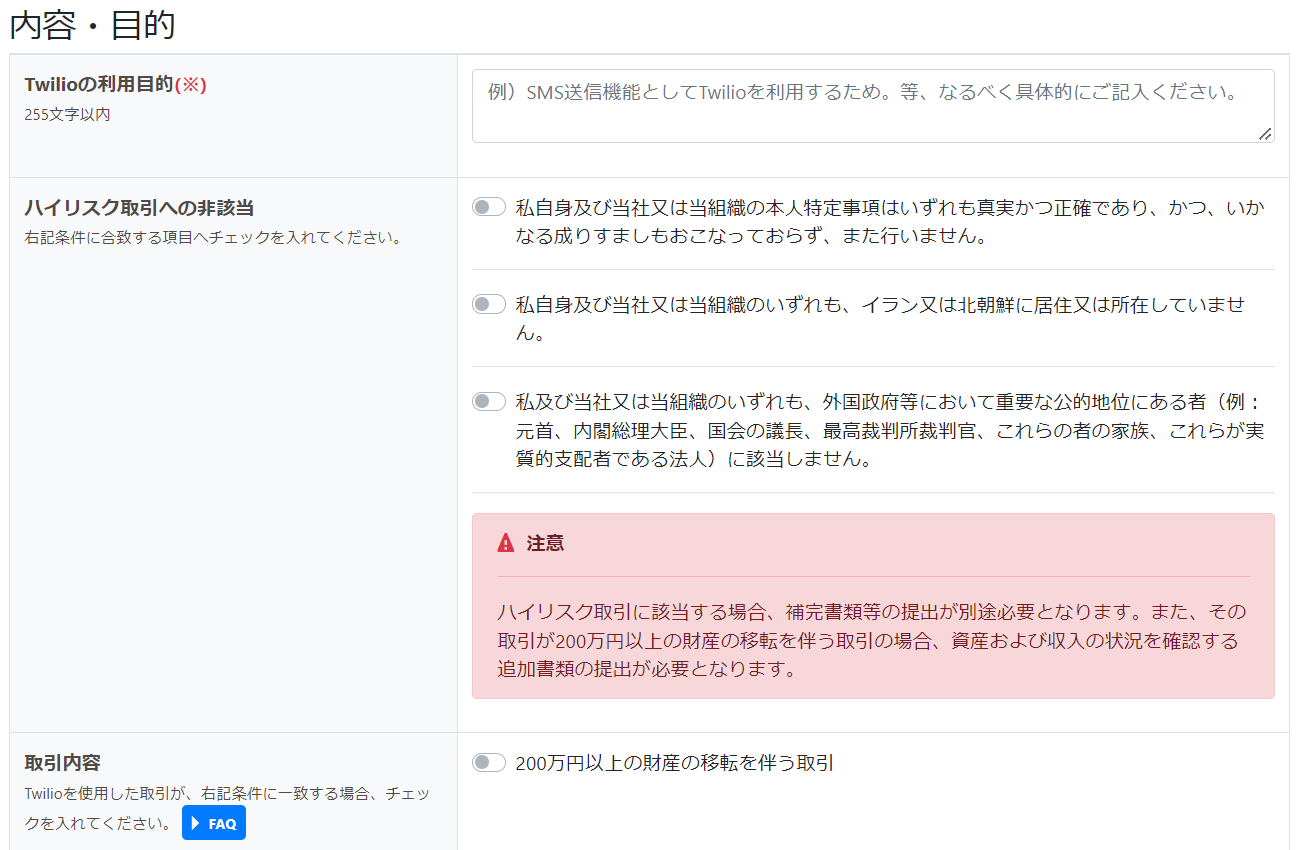
Task: Click the Twilioの利用目的 label
Action: tap(99, 85)
